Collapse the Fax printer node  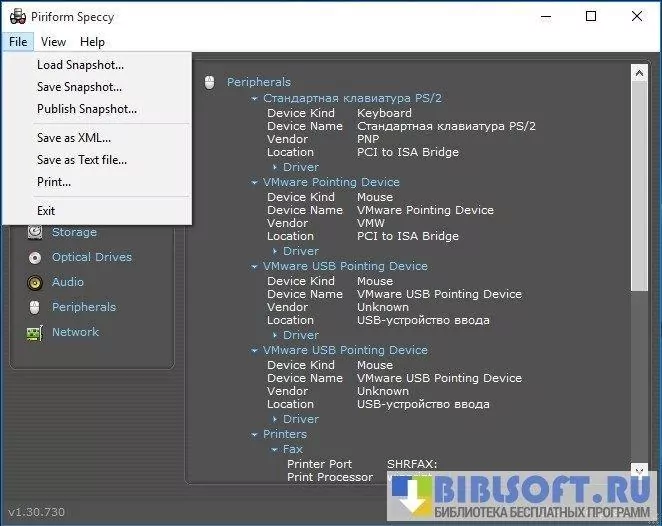[x=274, y=450]
